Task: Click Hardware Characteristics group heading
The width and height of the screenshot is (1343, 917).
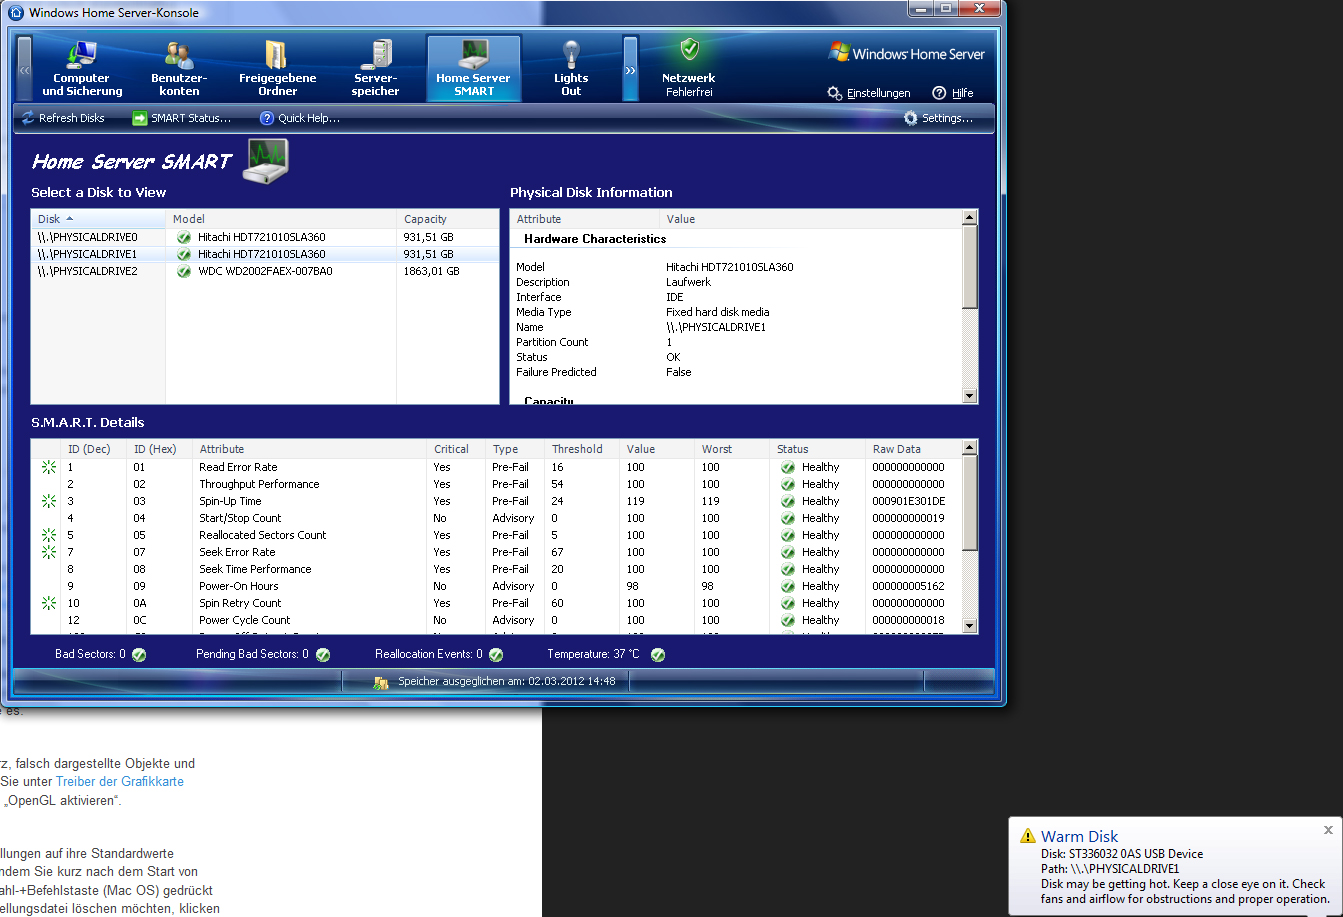Action: click(x=594, y=239)
